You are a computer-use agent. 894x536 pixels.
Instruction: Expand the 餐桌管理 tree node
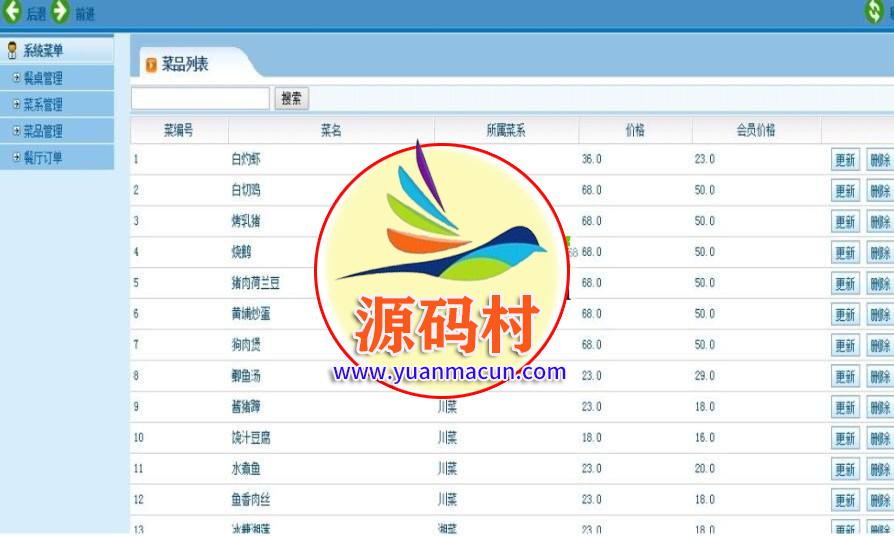(16, 78)
